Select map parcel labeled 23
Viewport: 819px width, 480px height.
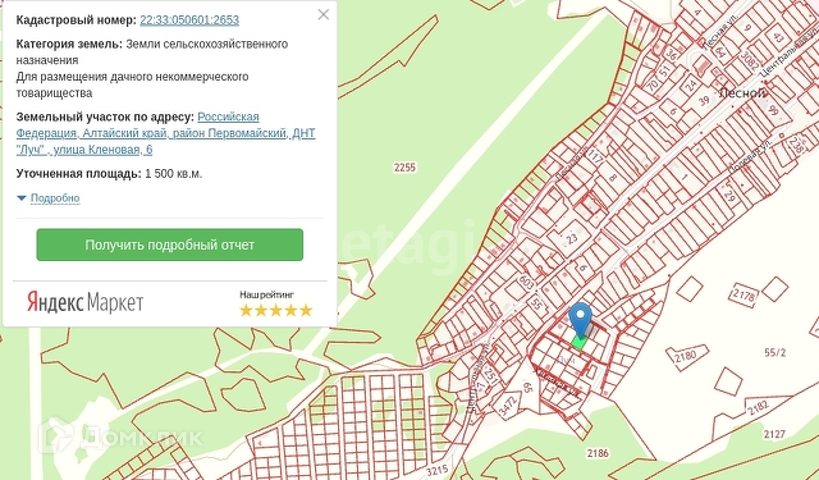tap(572, 239)
